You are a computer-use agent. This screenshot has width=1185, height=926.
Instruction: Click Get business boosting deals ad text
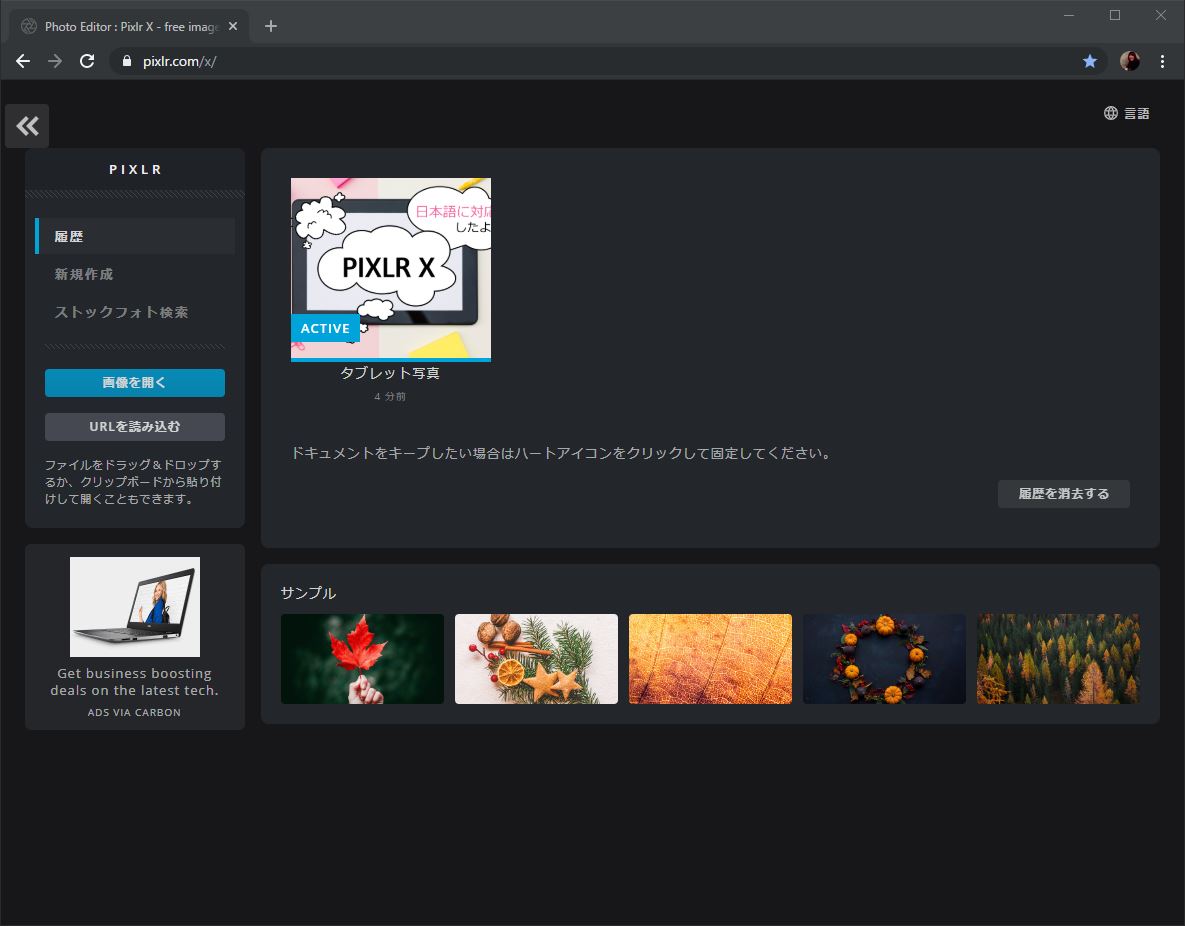pos(135,682)
